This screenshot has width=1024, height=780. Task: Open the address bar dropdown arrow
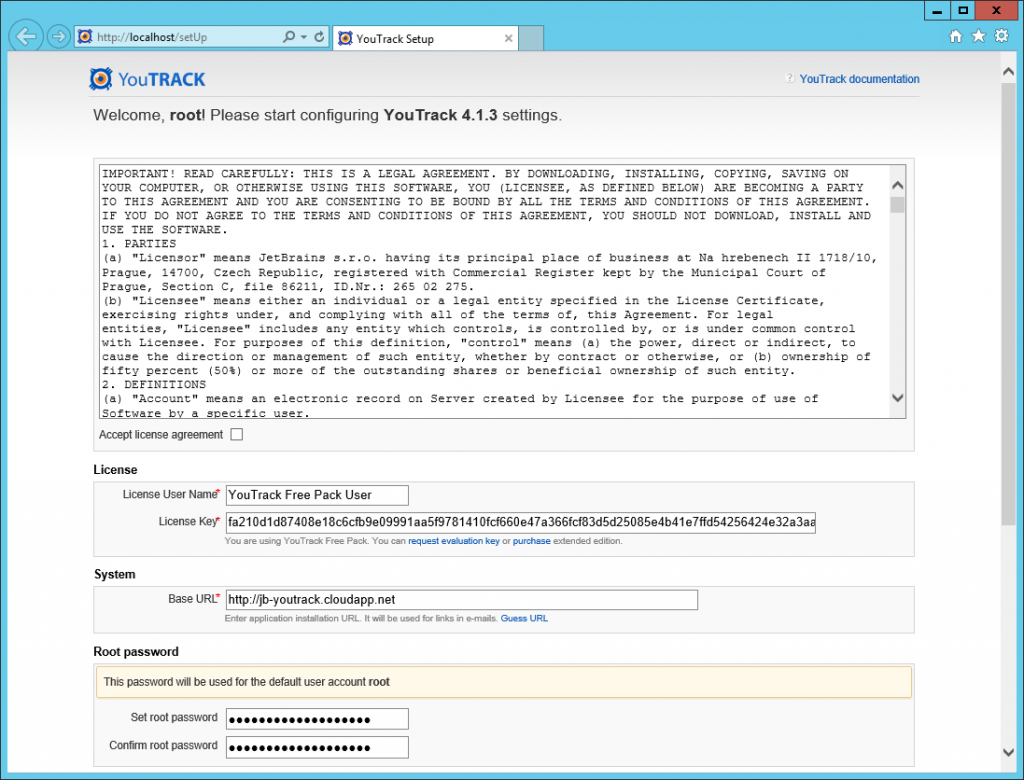(304, 37)
